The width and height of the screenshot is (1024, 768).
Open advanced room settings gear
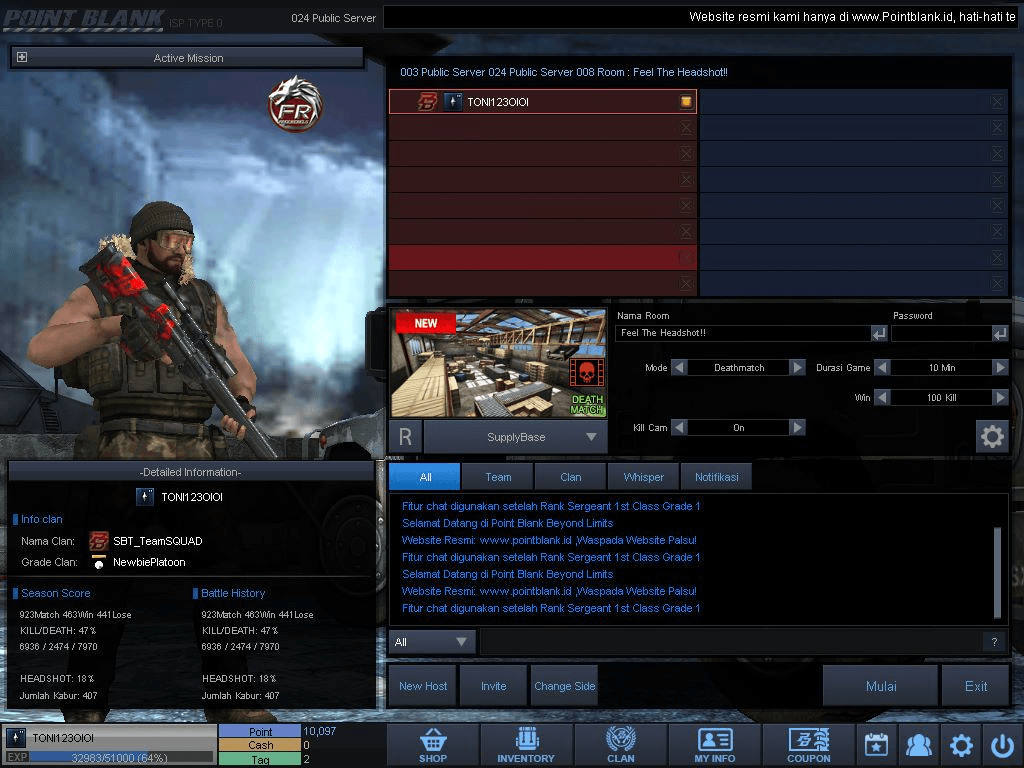[992, 436]
